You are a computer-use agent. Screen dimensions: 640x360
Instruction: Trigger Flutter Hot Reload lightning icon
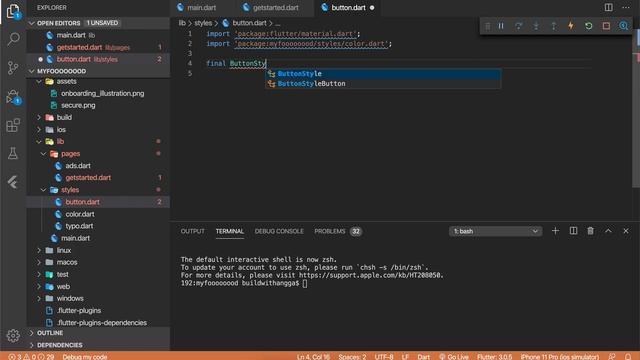pos(571,26)
